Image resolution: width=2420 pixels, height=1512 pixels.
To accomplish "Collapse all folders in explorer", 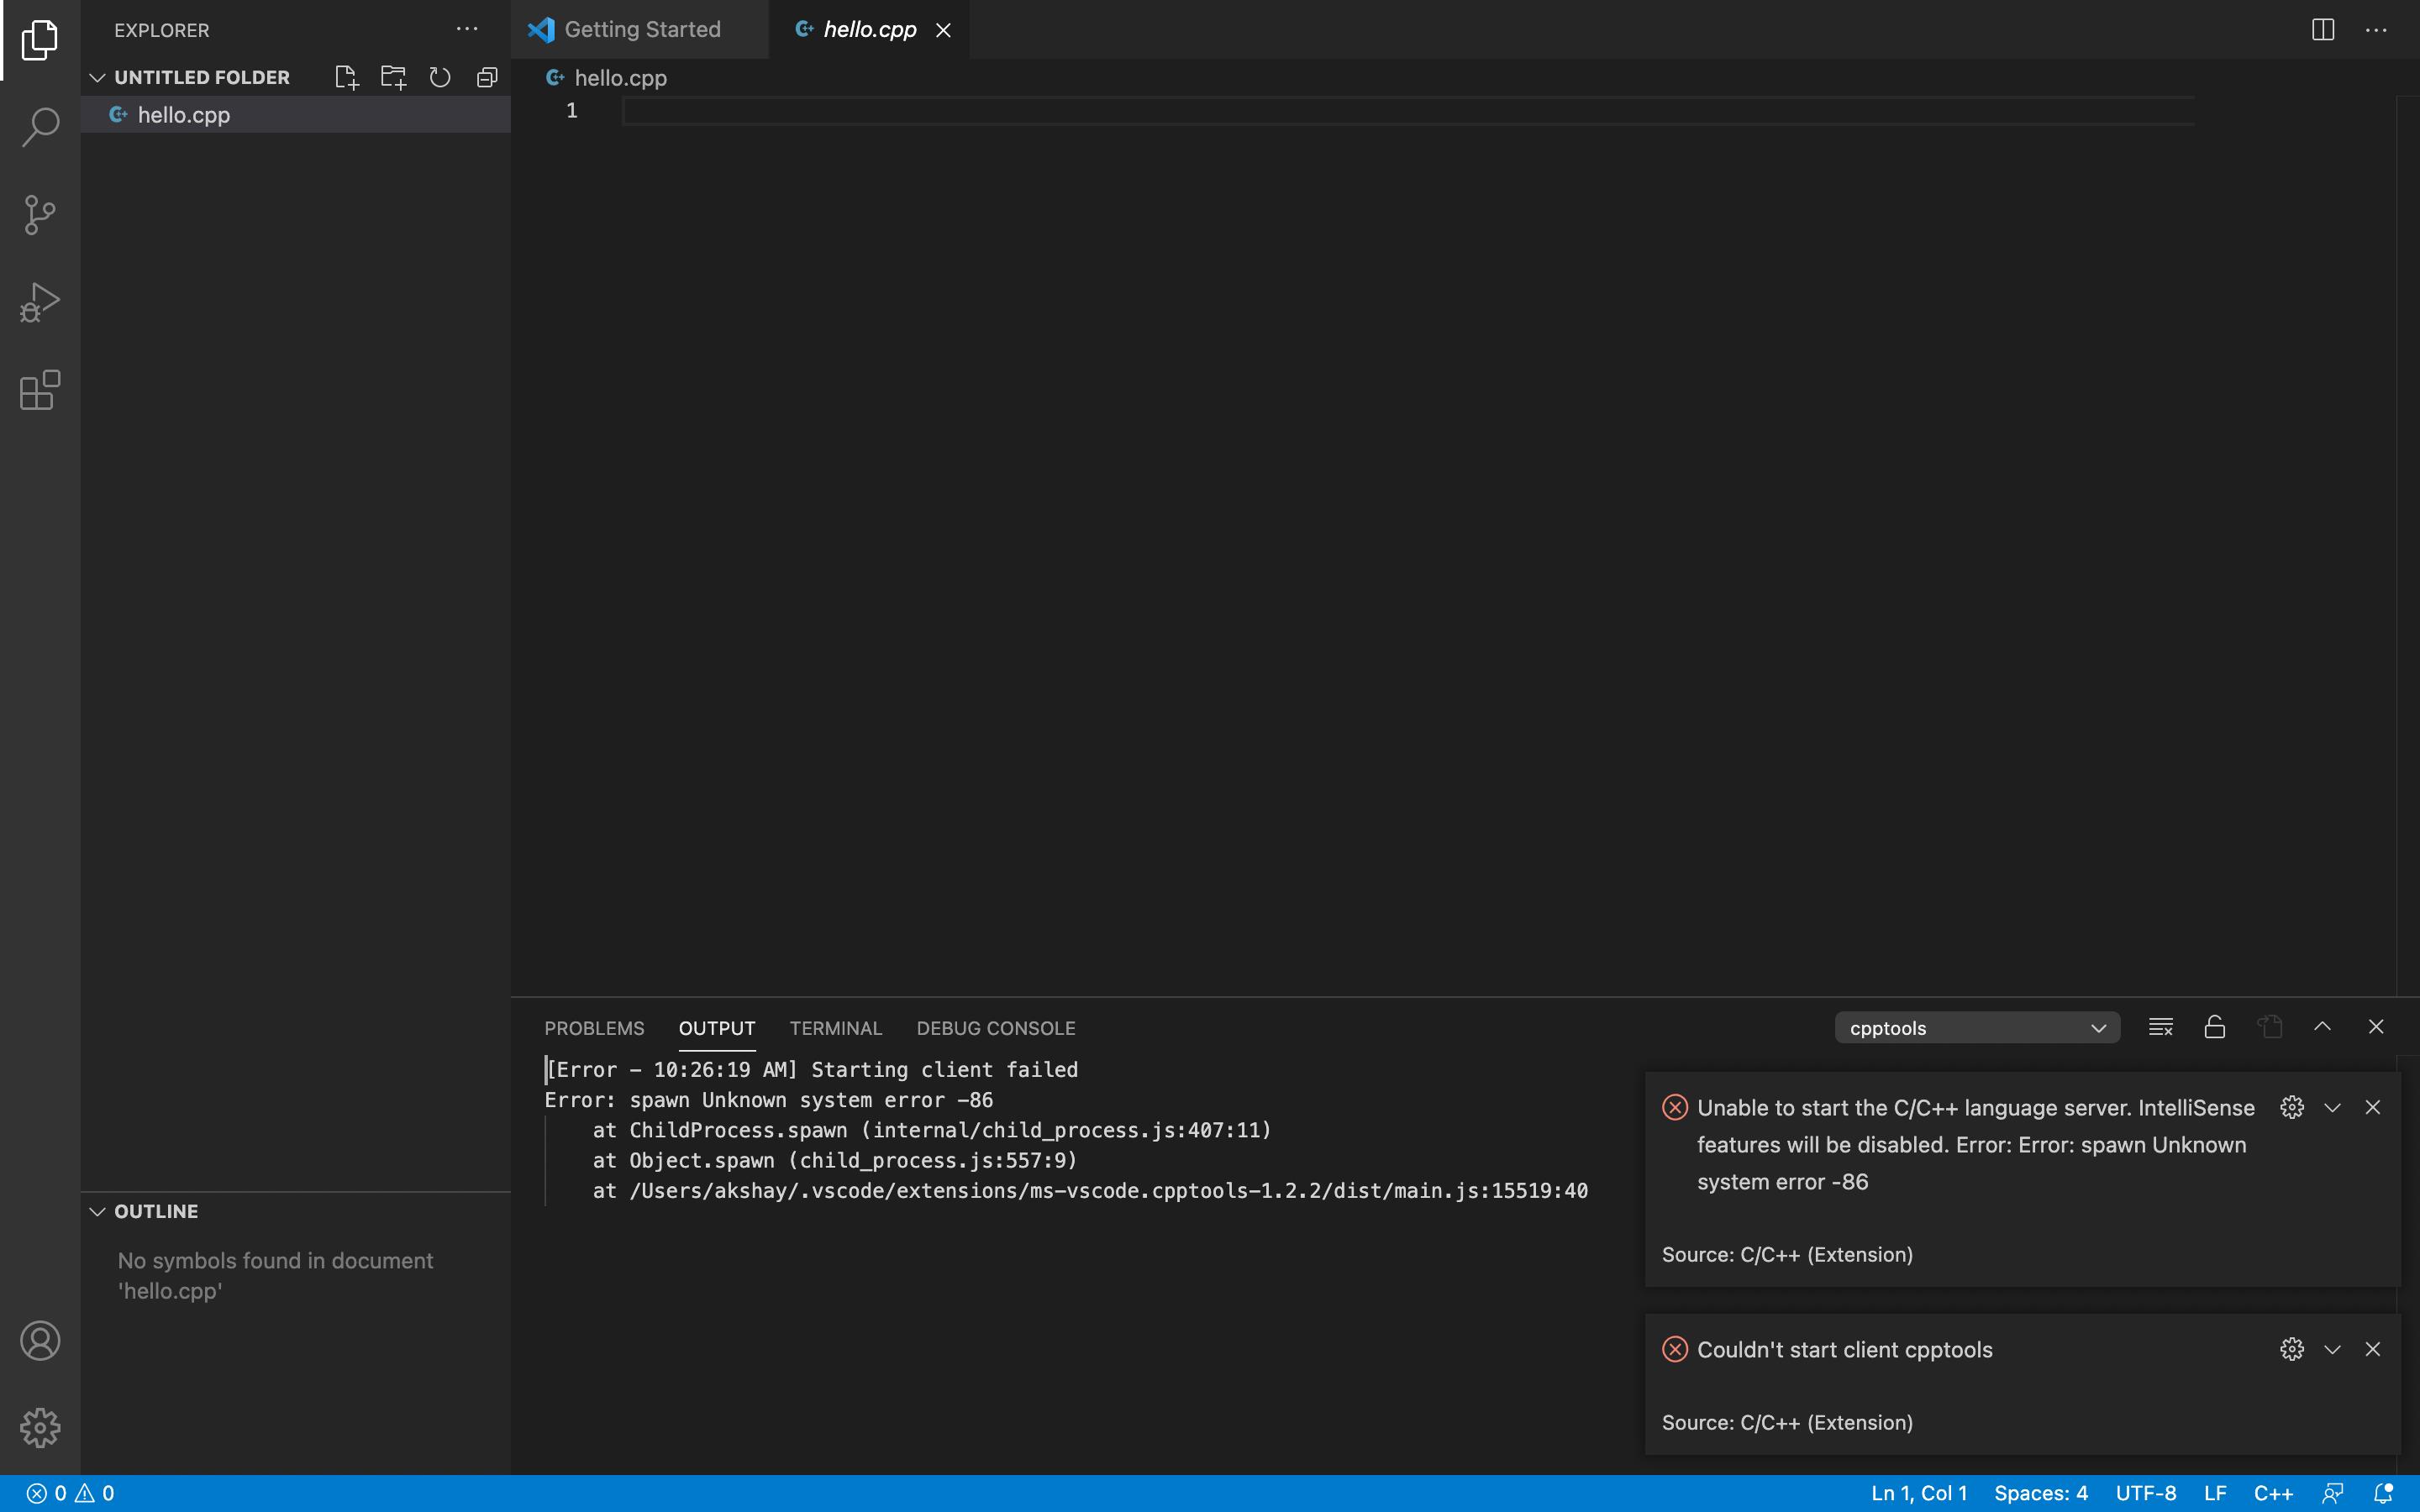I will coord(487,77).
